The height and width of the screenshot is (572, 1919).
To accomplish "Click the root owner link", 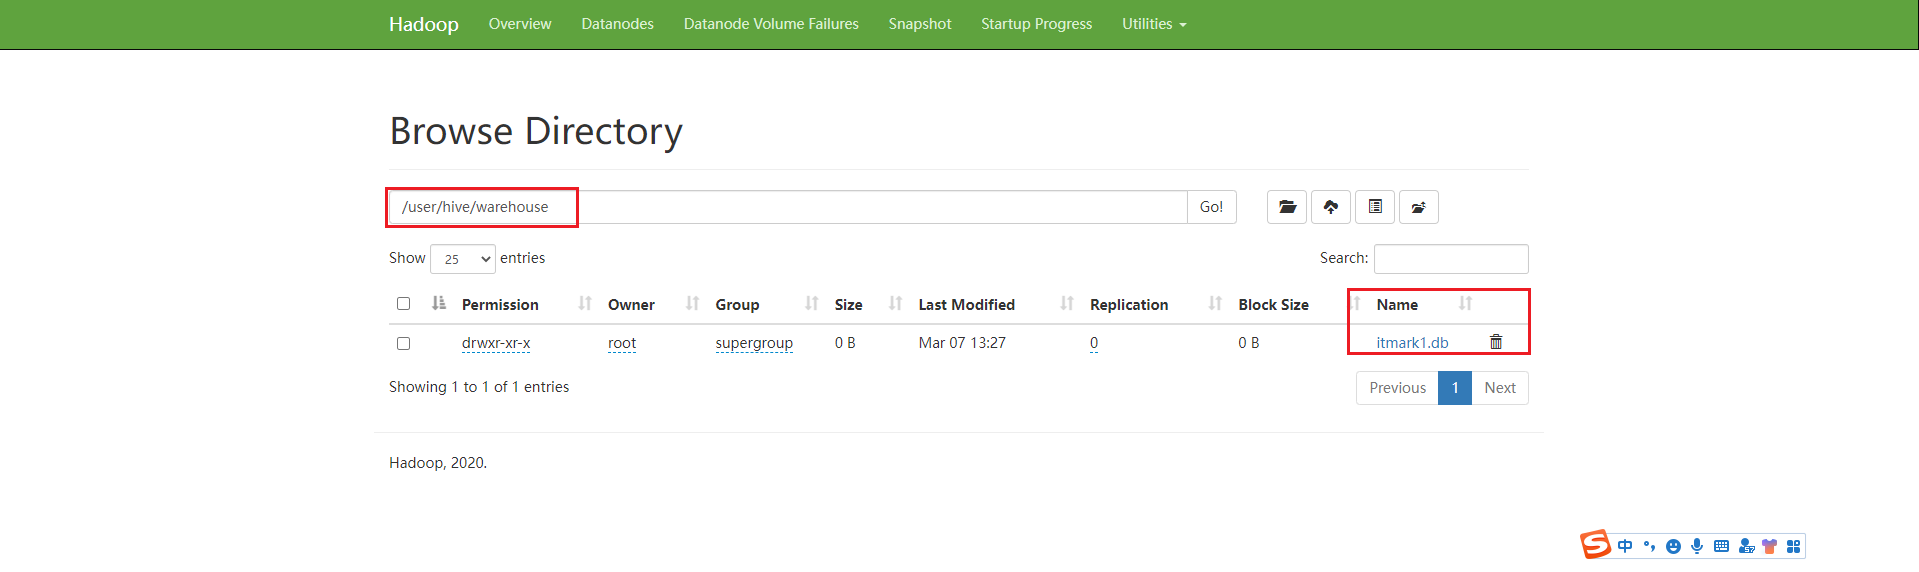I will tap(622, 343).
